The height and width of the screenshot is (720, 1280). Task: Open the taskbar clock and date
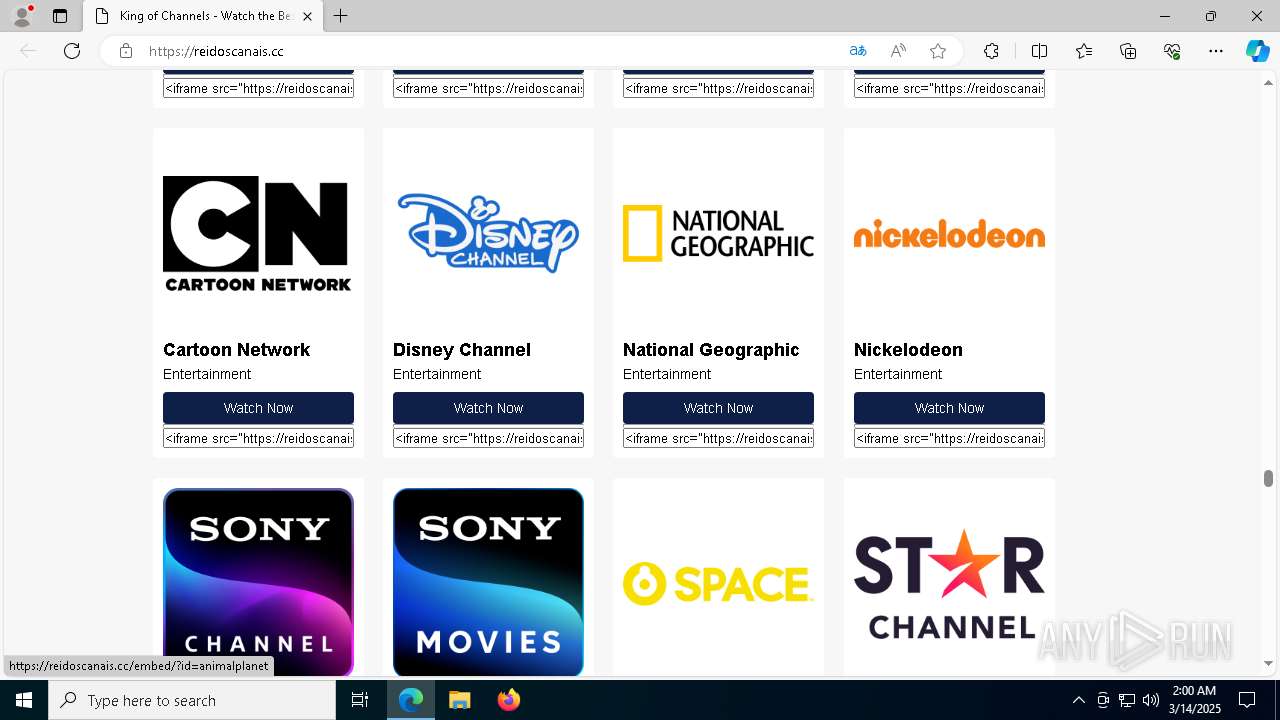click(1194, 700)
